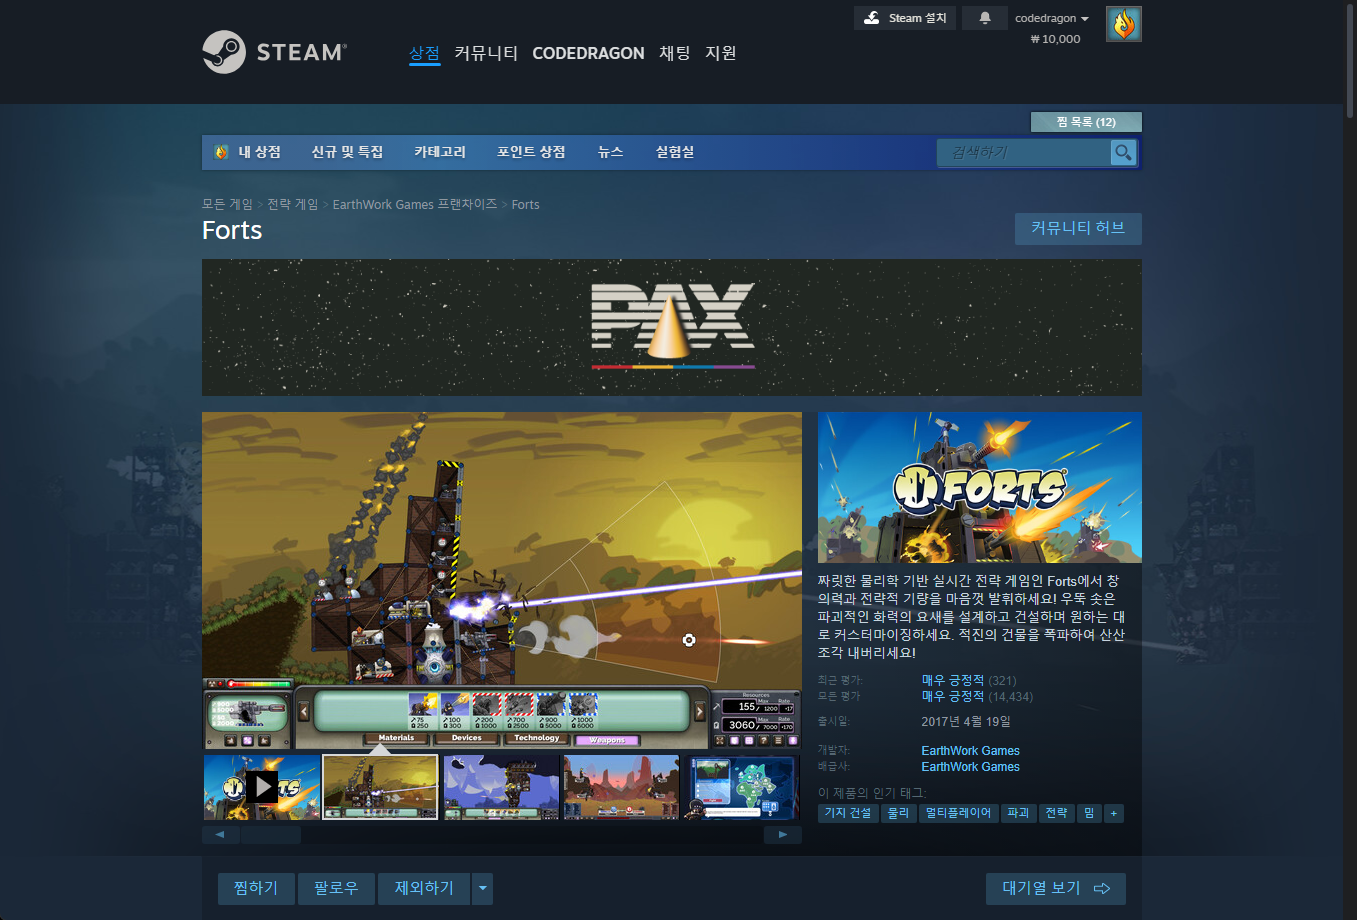
Task: Click the 제외하기 ignore button
Action: click(x=424, y=888)
